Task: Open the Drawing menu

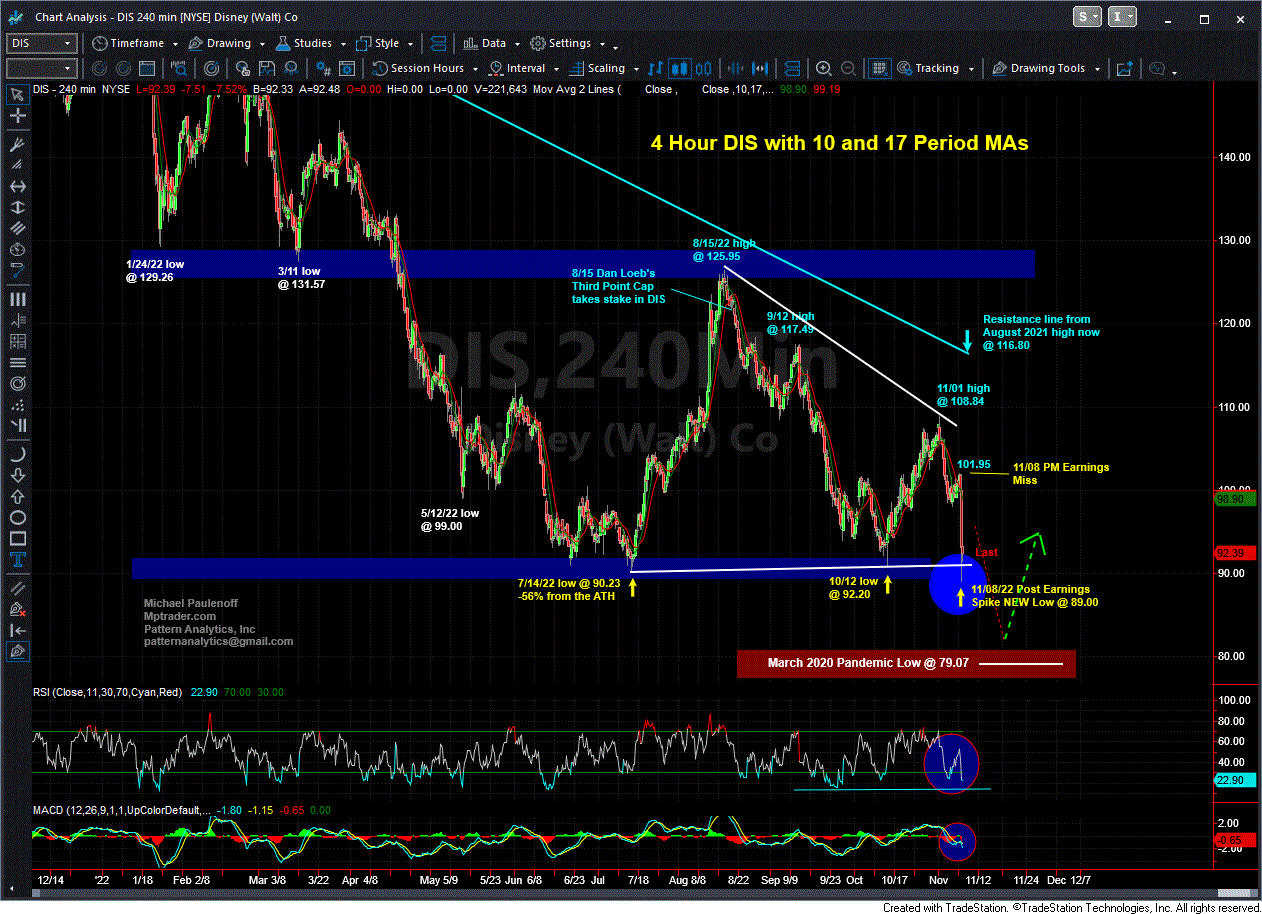Action: [227, 43]
